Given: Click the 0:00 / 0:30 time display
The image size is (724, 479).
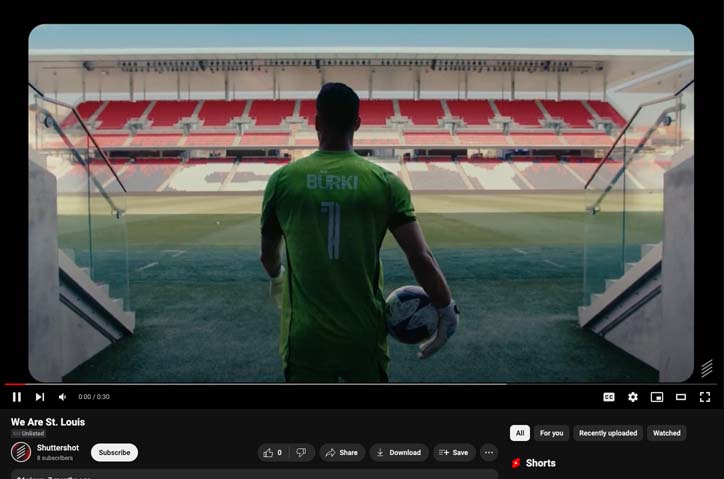Looking at the screenshot, I should (94, 397).
